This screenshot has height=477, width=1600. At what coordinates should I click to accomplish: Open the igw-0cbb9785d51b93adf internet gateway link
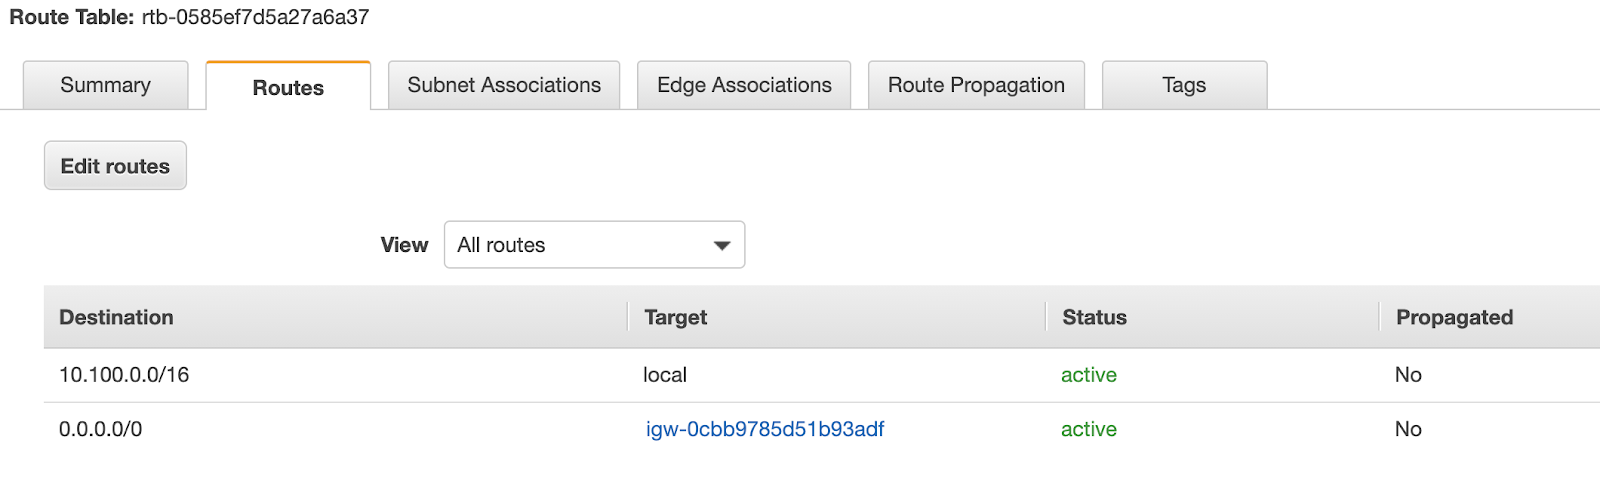point(765,429)
